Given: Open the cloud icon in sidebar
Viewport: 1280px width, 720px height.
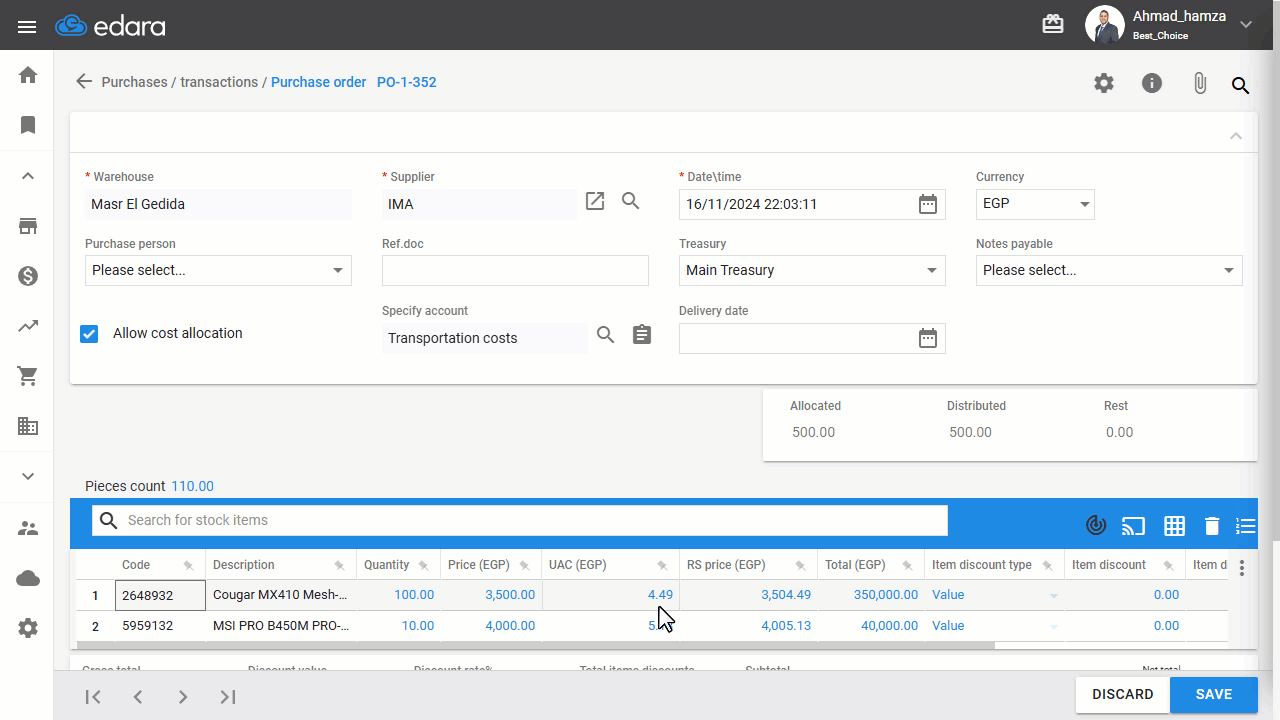Looking at the screenshot, I should (x=28, y=578).
